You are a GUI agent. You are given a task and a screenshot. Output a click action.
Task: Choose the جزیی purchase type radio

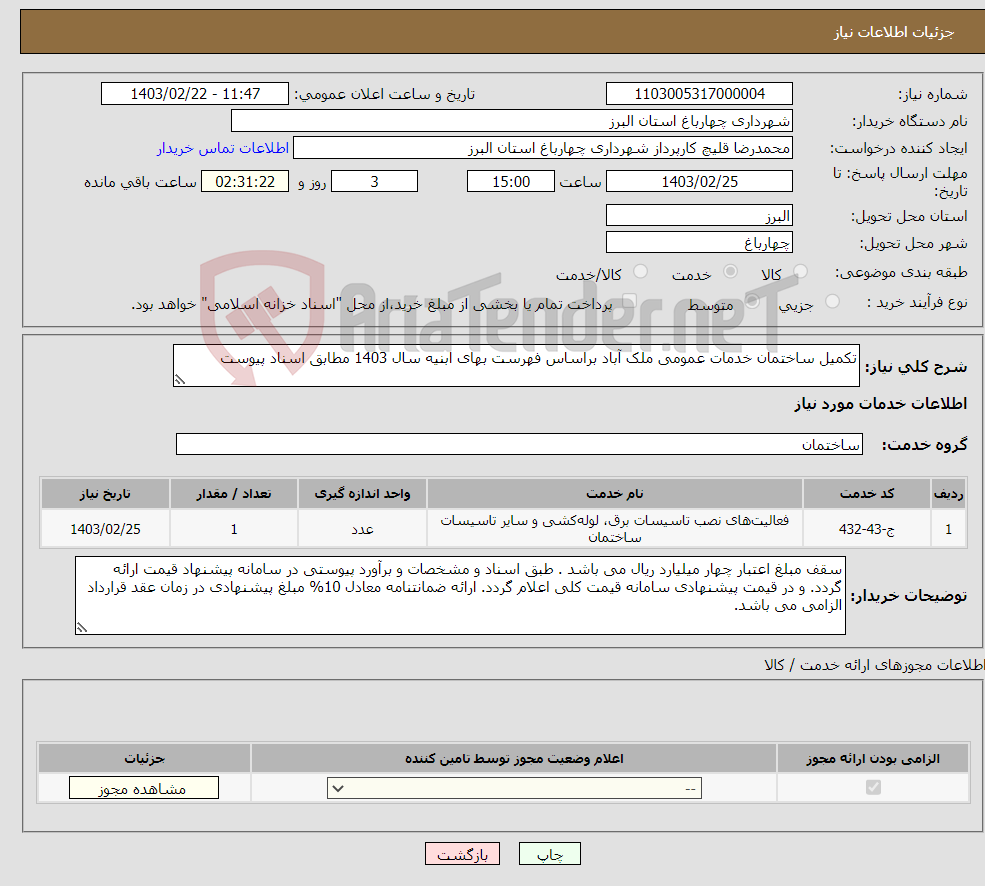832,302
